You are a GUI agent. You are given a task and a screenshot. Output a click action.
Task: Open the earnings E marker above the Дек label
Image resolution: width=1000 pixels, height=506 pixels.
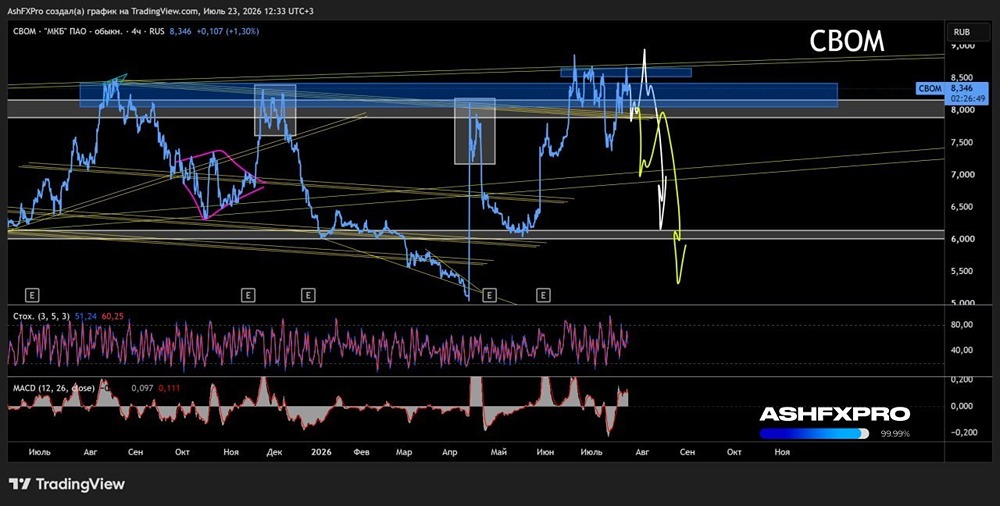point(248,295)
